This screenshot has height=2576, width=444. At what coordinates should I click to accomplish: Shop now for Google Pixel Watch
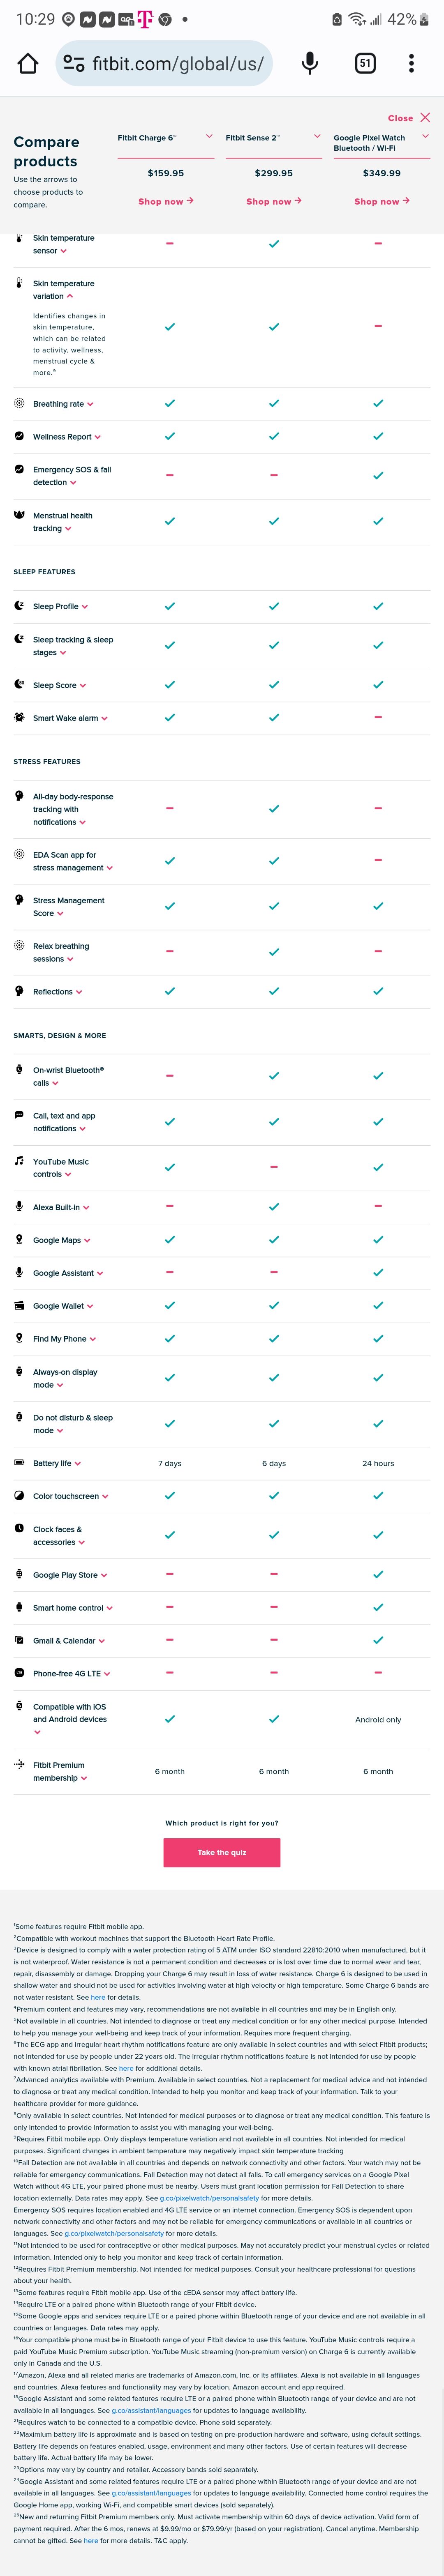click(381, 201)
